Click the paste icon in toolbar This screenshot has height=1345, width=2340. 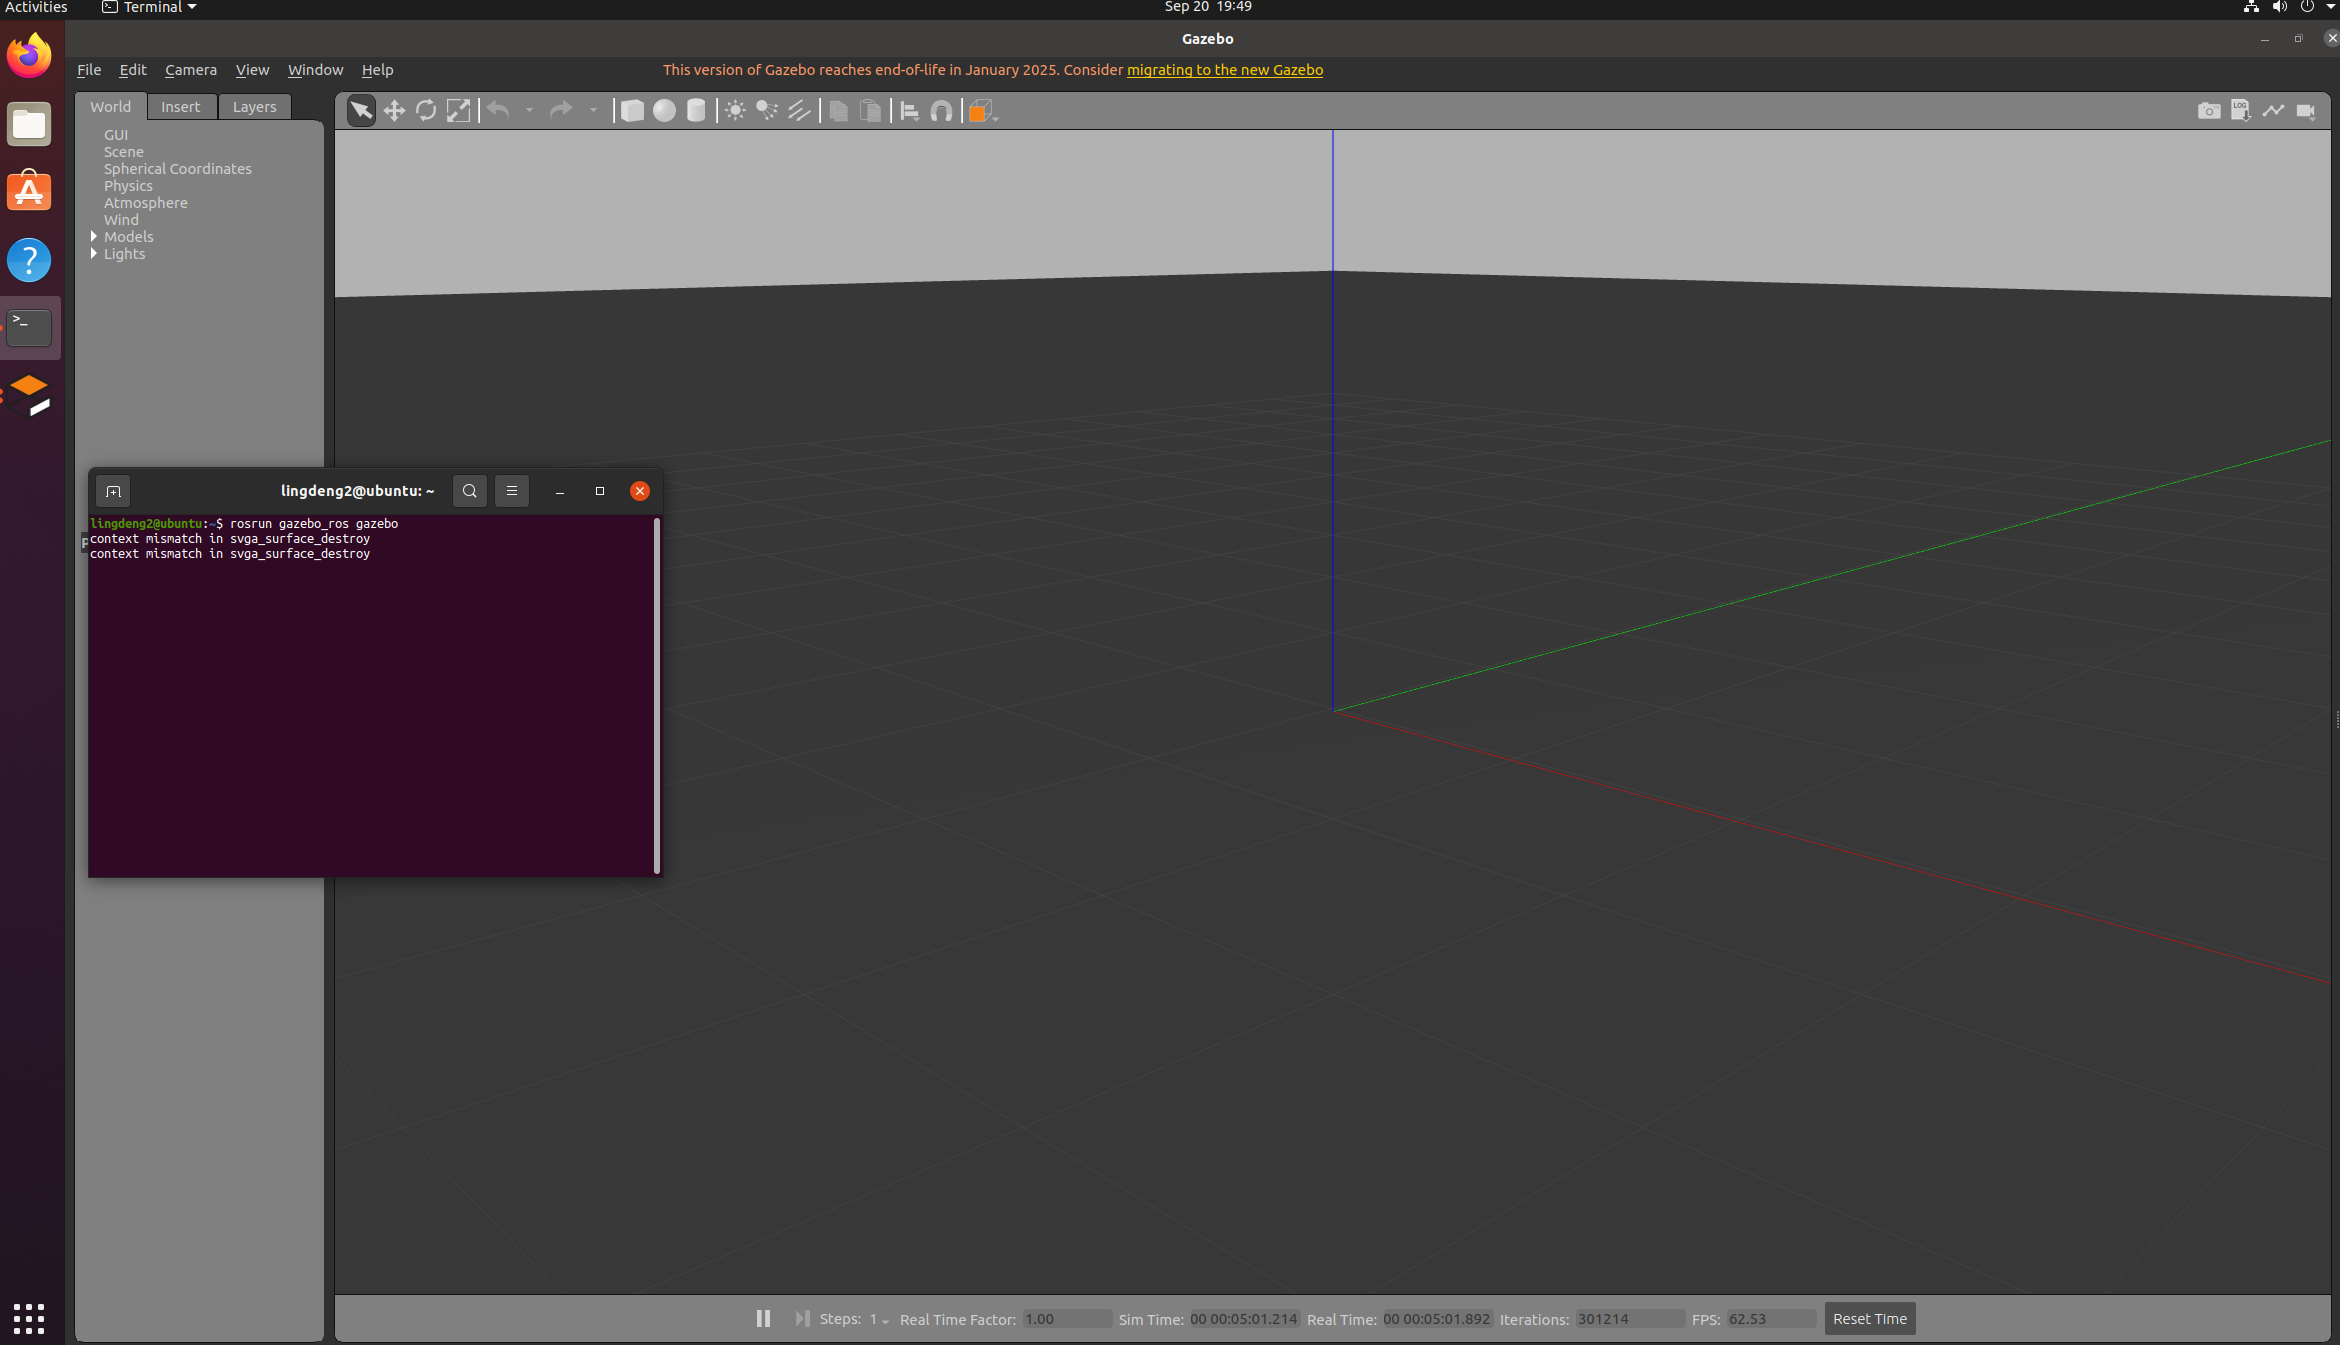pyautogui.click(x=870, y=111)
